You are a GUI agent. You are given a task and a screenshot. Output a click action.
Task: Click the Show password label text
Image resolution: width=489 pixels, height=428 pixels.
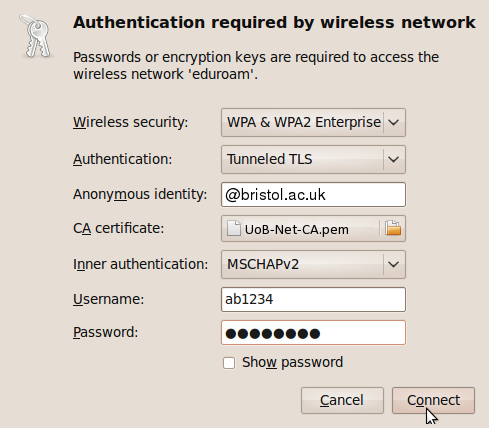point(292,362)
